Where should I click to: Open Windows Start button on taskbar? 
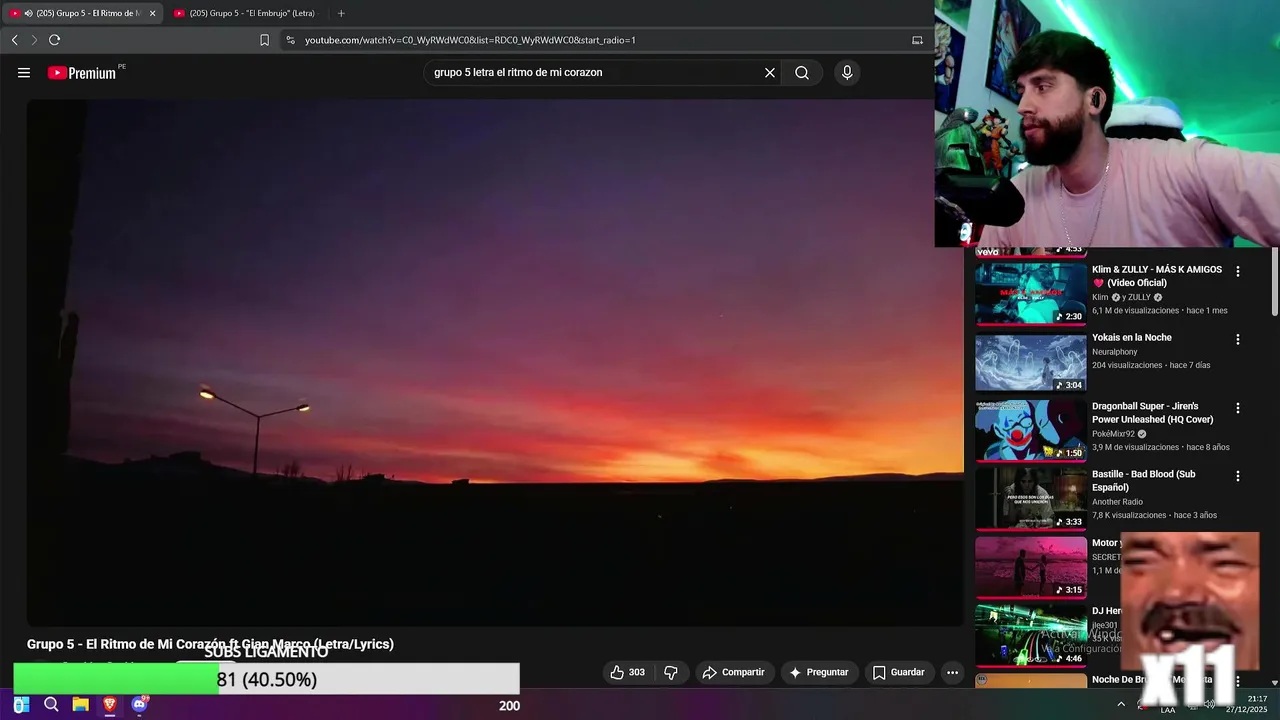(x=21, y=705)
